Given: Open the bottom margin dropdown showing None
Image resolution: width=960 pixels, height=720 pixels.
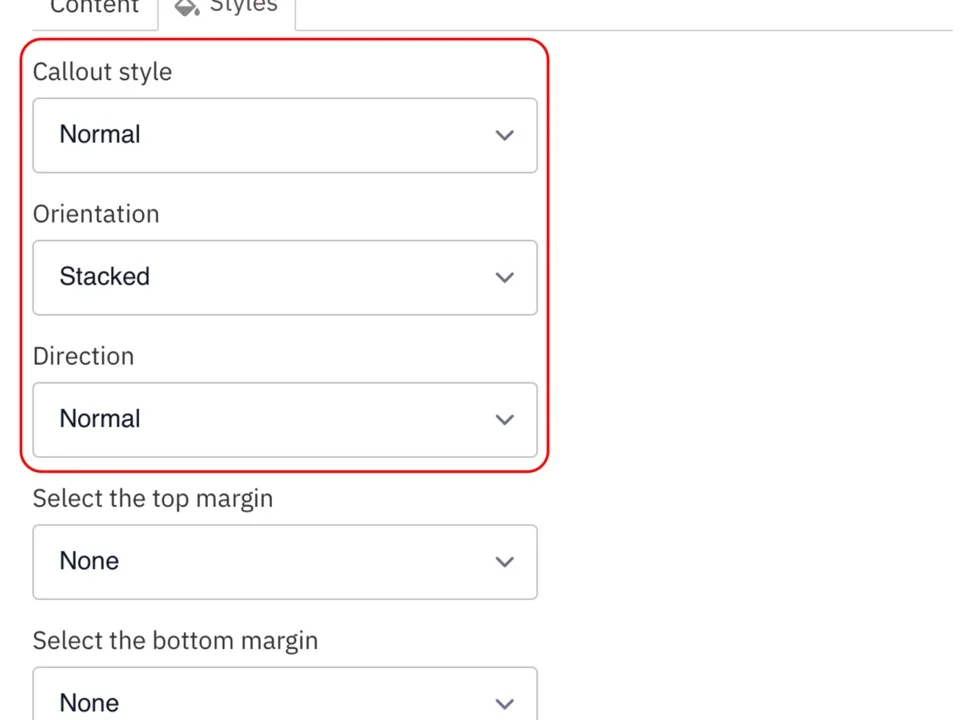Looking at the screenshot, I should [x=285, y=700].
